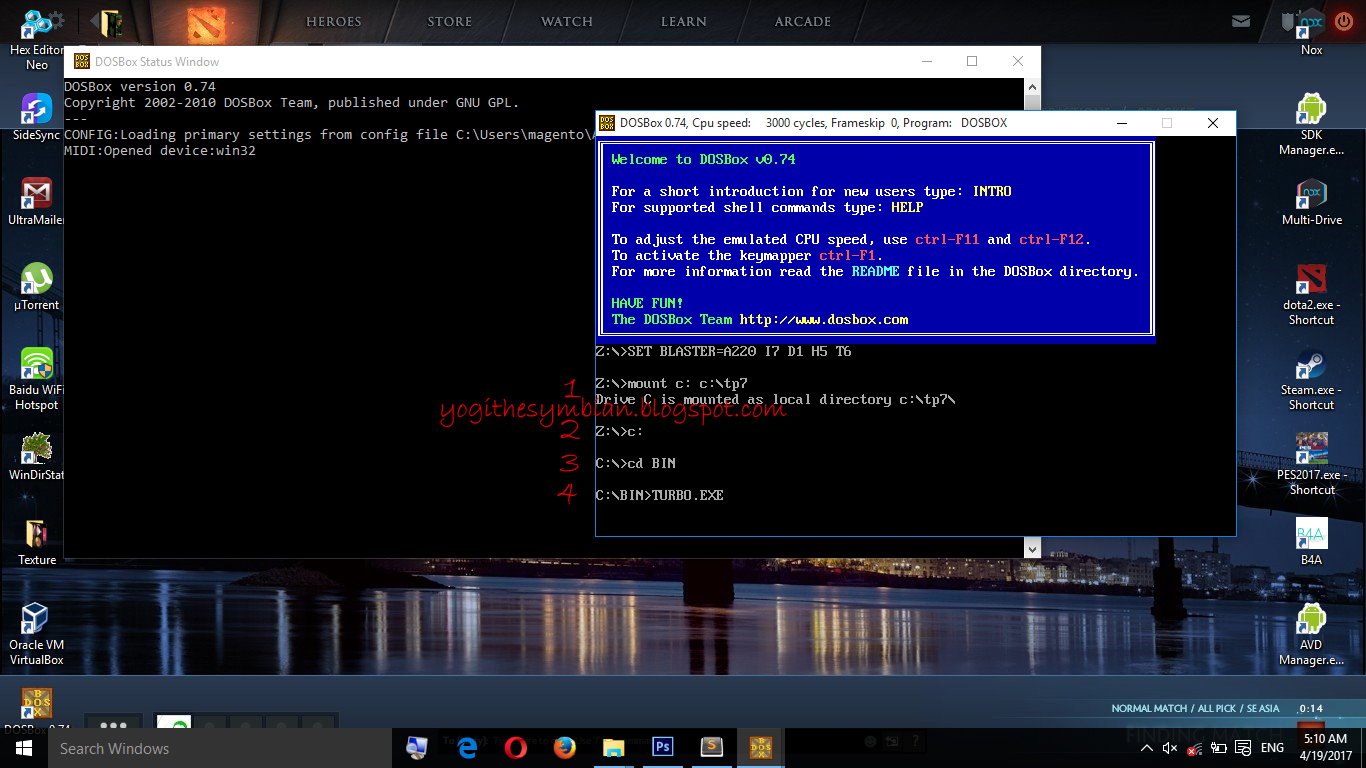Open the Texture folder icon on desktop
The image size is (1366, 768).
tap(36, 541)
